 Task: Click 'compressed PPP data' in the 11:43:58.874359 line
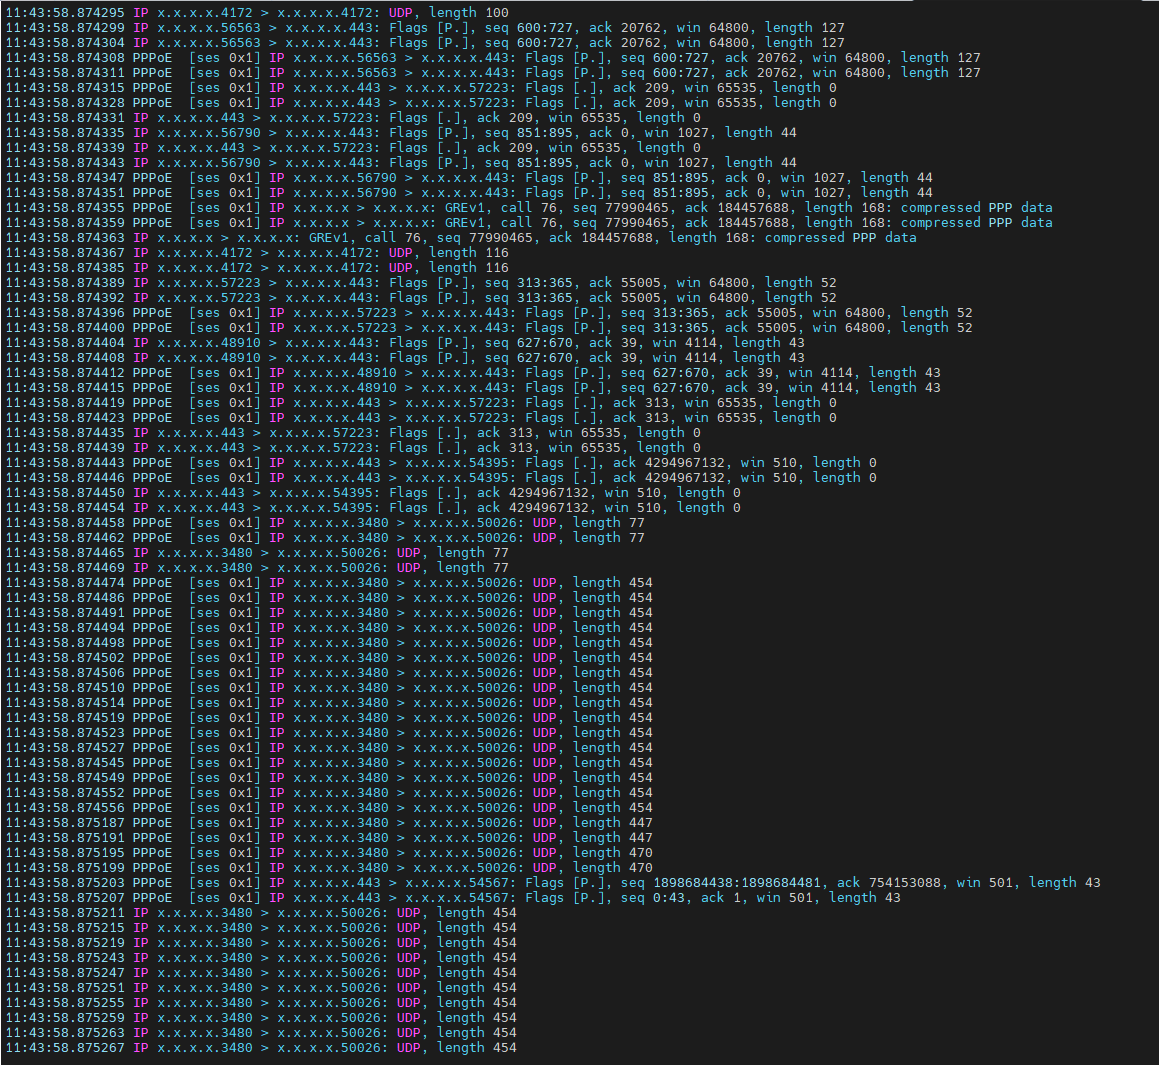click(976, 222)
